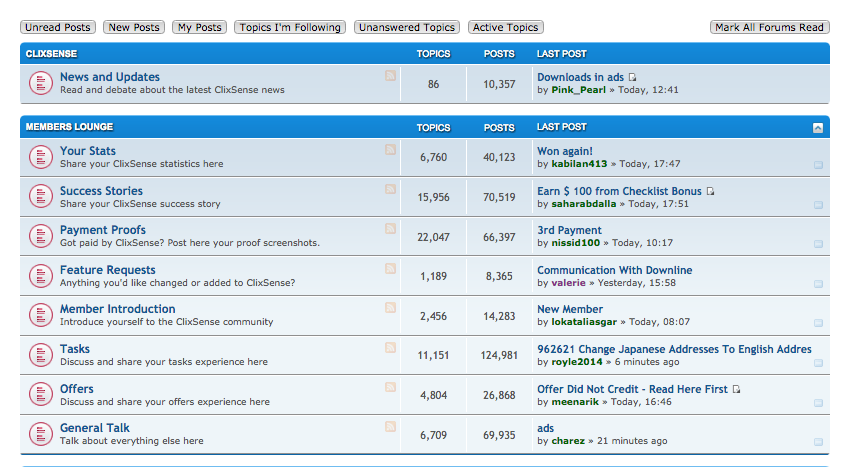Open the Payment Proofs forum

click(103, 230)
